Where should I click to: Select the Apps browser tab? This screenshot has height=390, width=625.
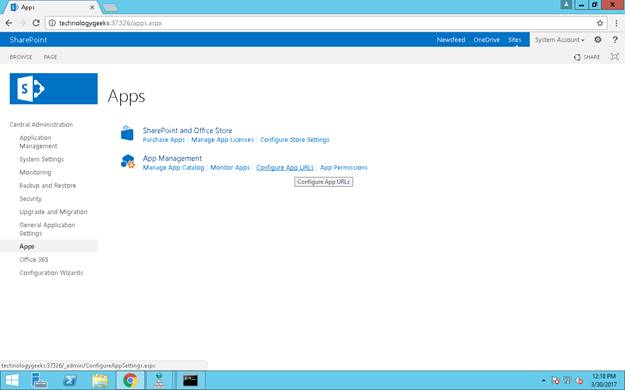pyautogui.click(x=52, y=7)
